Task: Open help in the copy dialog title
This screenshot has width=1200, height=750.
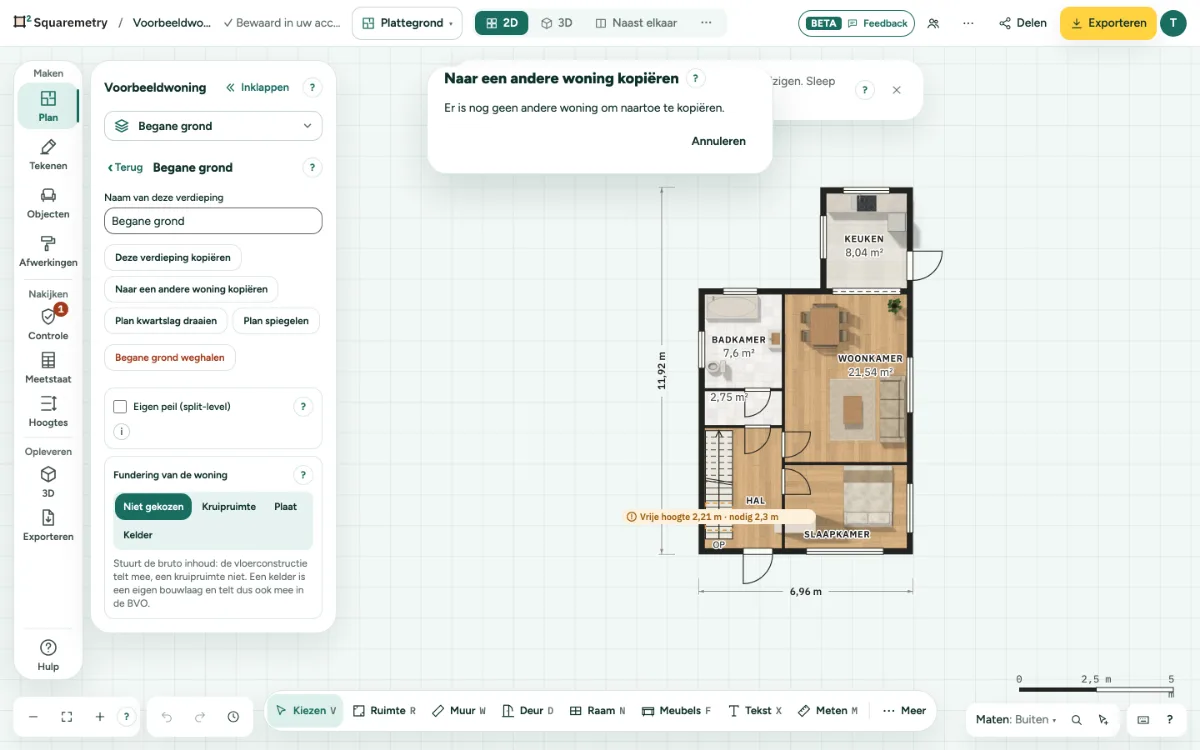Action: click(697, 79)
